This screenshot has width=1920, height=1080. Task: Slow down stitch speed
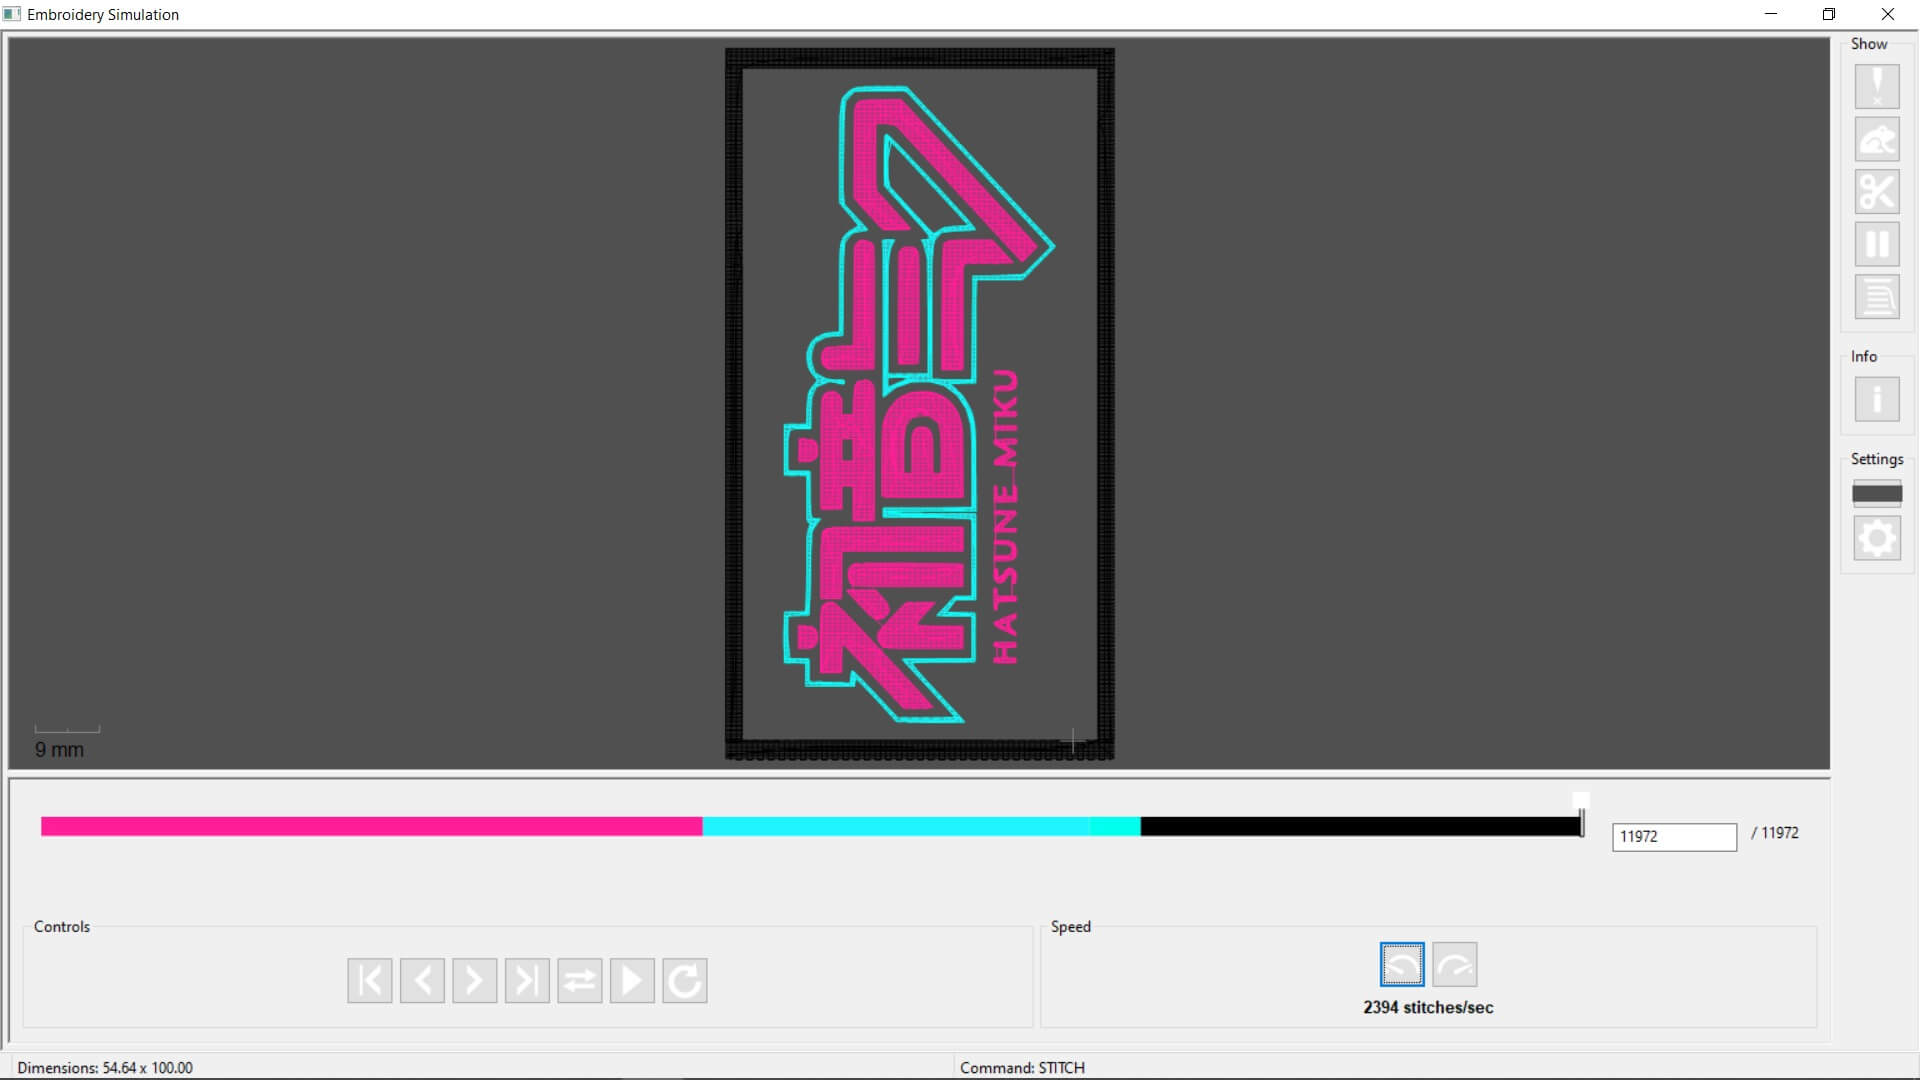(x=1402, y=965)
